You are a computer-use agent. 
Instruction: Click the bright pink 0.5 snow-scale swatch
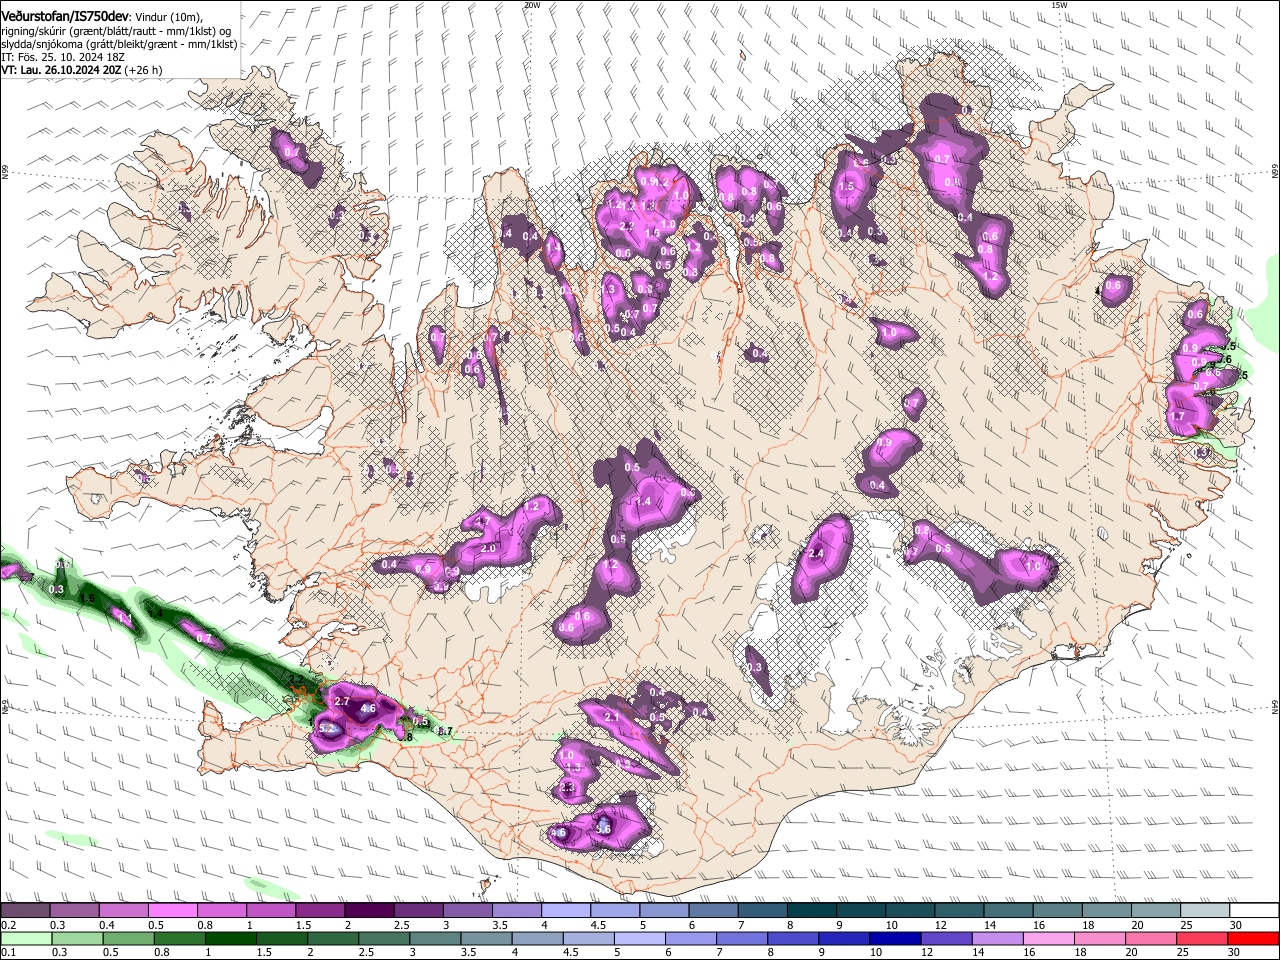(x=172, y=911)
